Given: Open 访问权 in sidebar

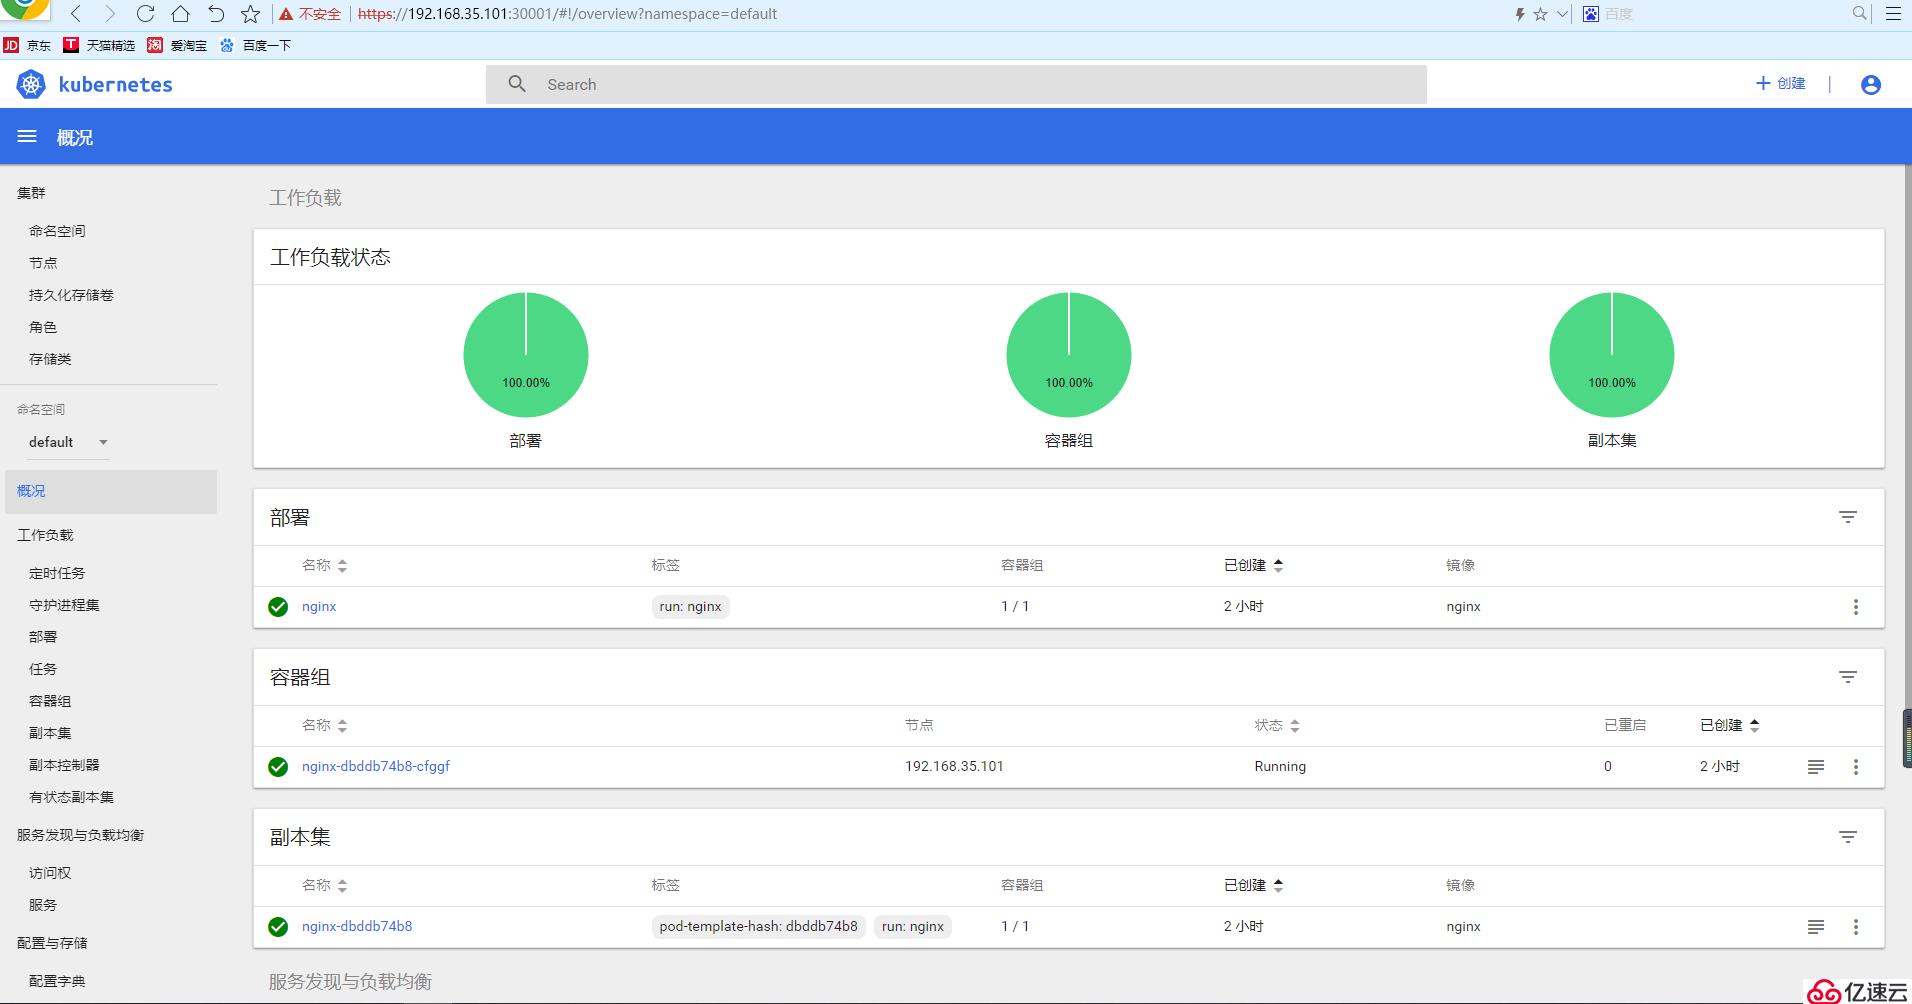Looking at the screenshot, I should point(50,873).
